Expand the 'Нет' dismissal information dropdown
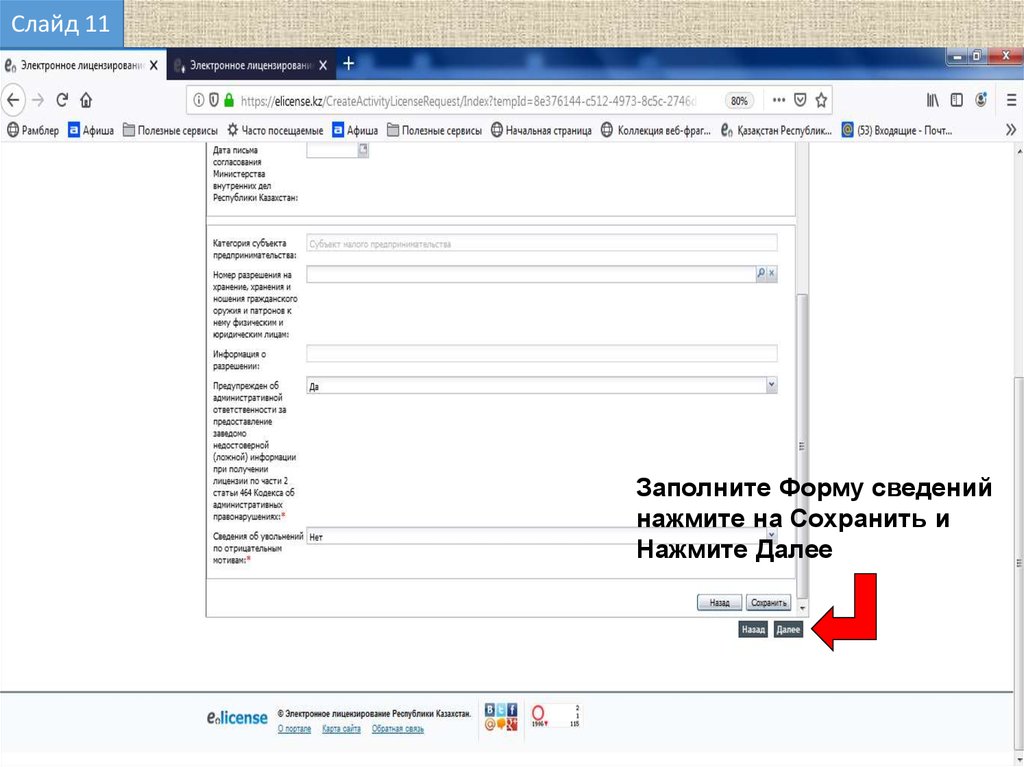This screenshot has height=767, width=1024. point(771,535)
